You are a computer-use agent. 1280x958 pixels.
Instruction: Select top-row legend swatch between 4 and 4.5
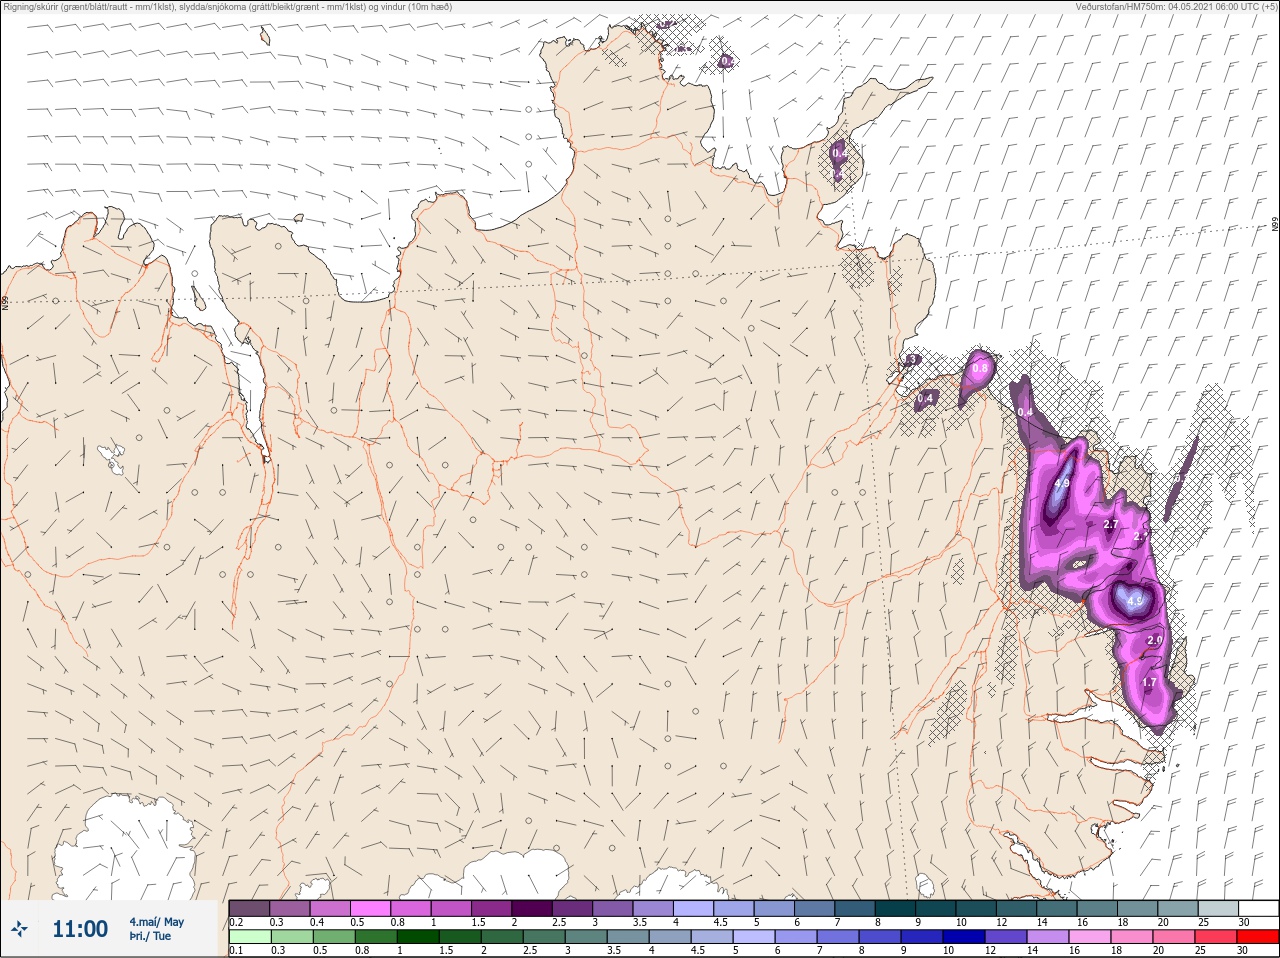pos(694,908)
